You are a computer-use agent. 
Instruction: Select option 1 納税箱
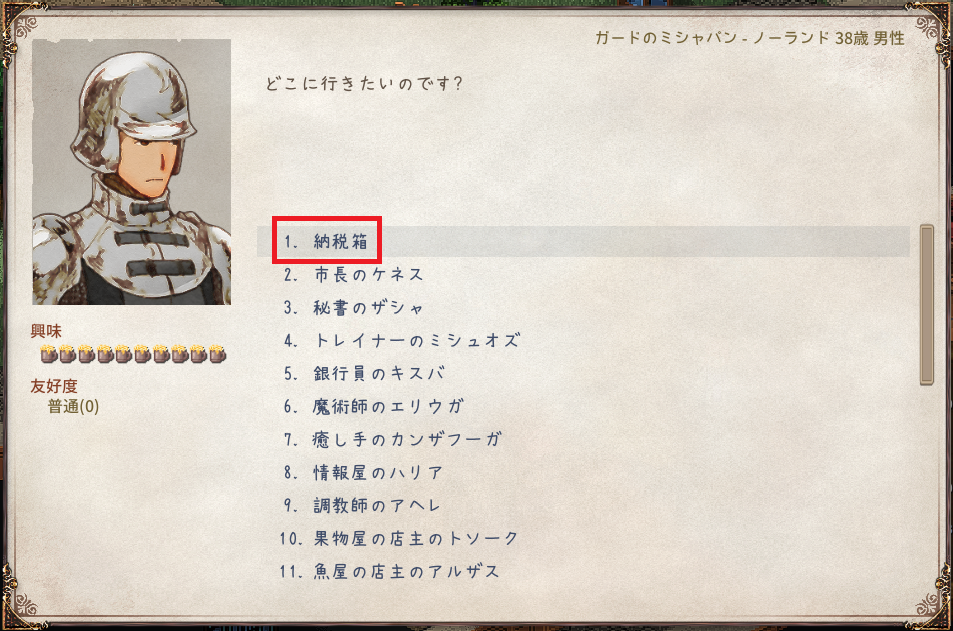583,241
